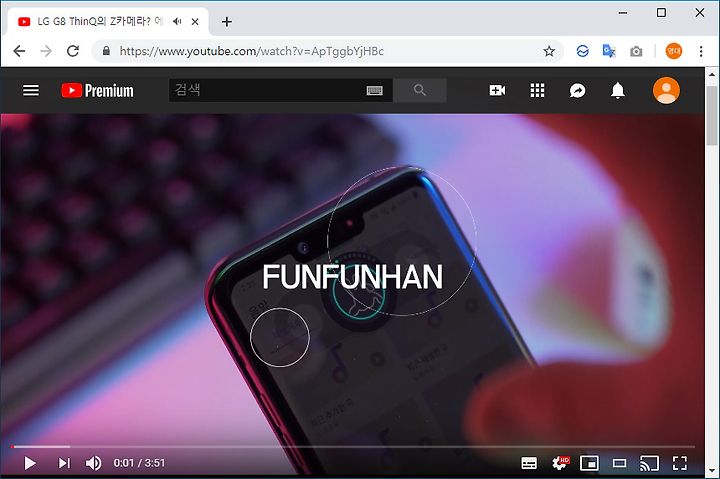Cast video to a TV
Image resolution: width=720 pixels, height=479 pixels.
pyautogui.click(x=649, y=463)
